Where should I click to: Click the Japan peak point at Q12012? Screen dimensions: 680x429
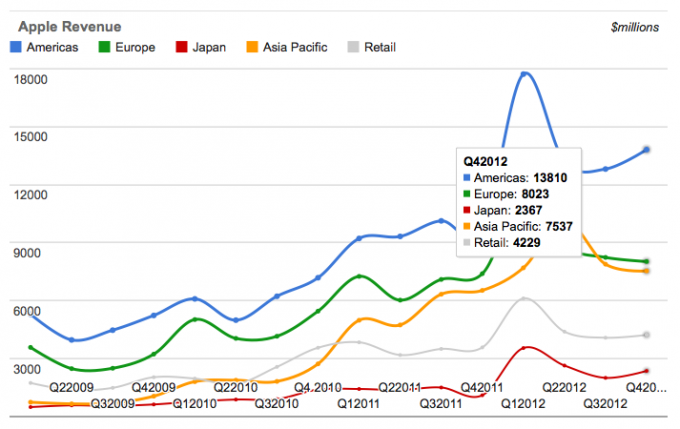click(x=523, y=348)
